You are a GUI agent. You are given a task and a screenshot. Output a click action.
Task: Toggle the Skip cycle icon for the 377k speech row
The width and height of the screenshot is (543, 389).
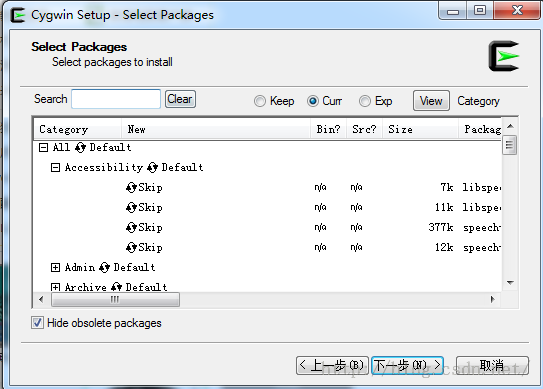click(x=131, y=228)
